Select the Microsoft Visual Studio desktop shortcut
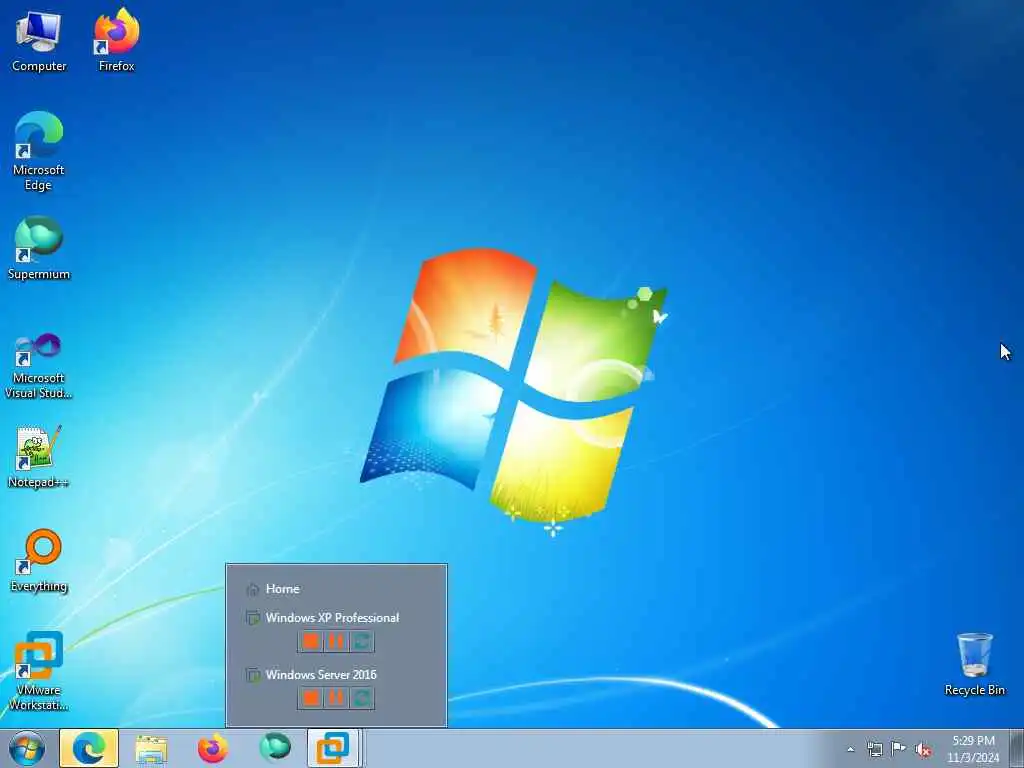Viewport: 1024px width, 768px height. 39,366
